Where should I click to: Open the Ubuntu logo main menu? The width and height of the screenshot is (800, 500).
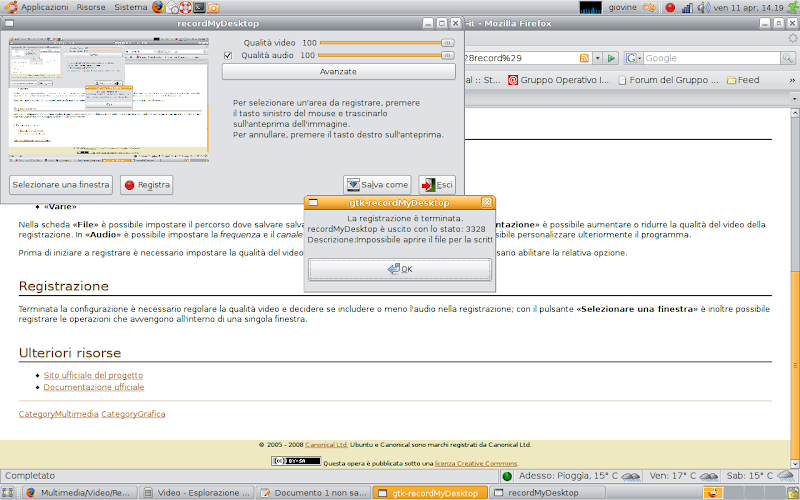coord(10,7)
